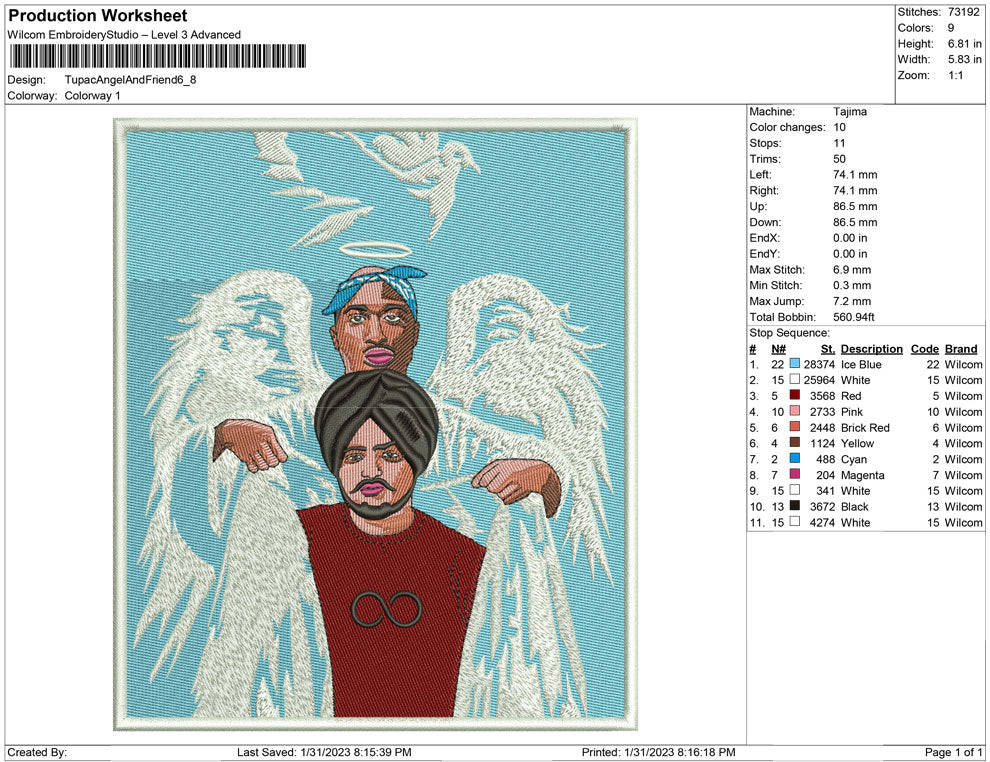Click the design name 'TupacAngelAndFriend6_8'
This screenshot has height=762, width=990.
coord(130,80)
